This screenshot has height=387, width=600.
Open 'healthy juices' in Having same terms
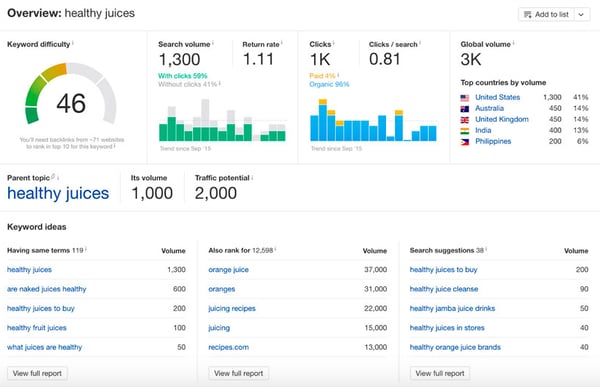click(x=29, y=269)
